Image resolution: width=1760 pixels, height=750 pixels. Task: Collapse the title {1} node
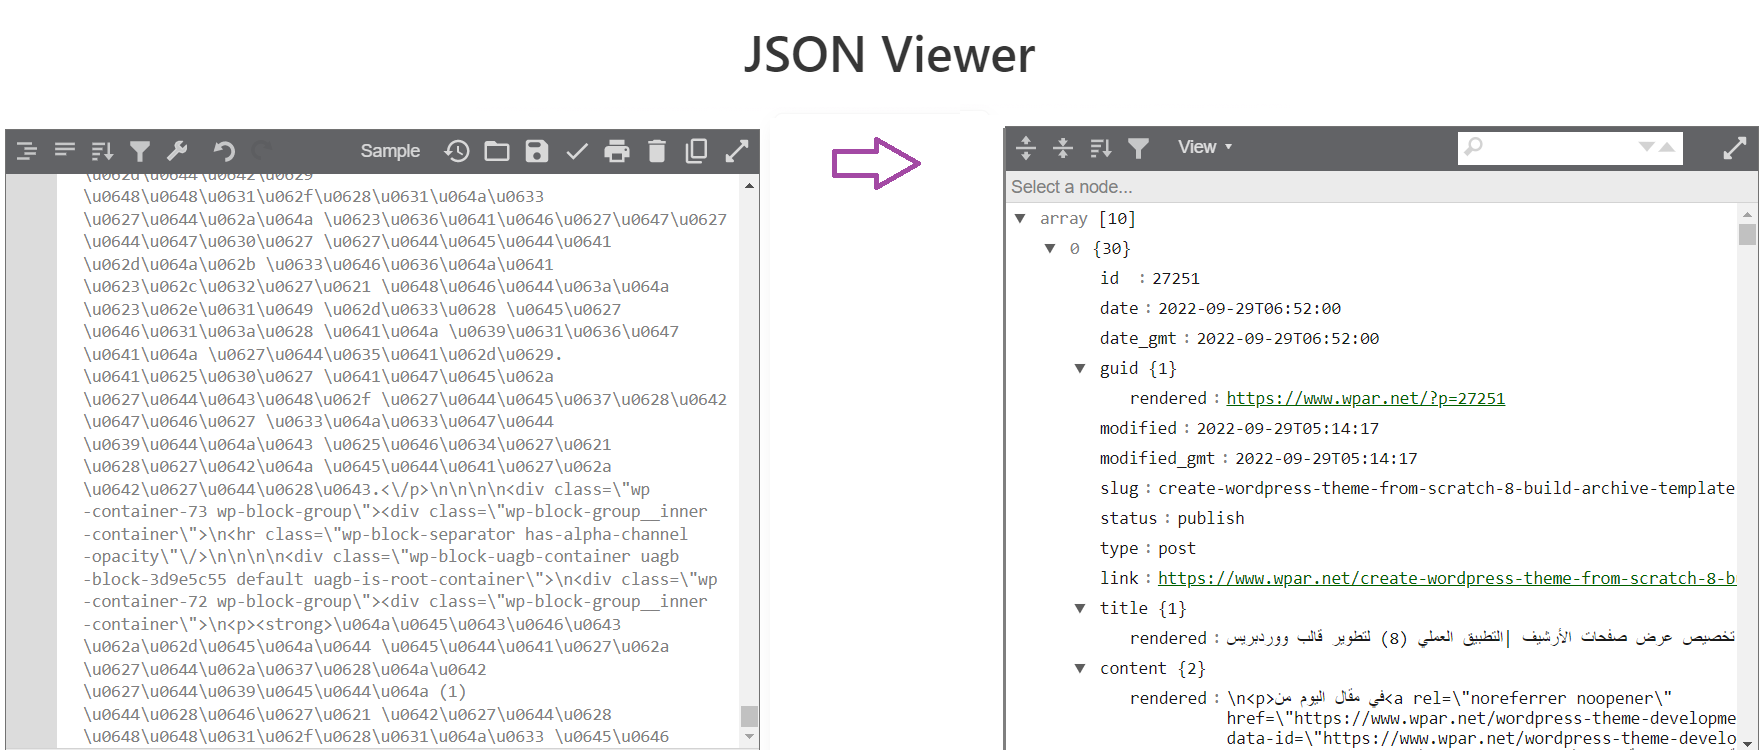click(x=1080, y=608)
